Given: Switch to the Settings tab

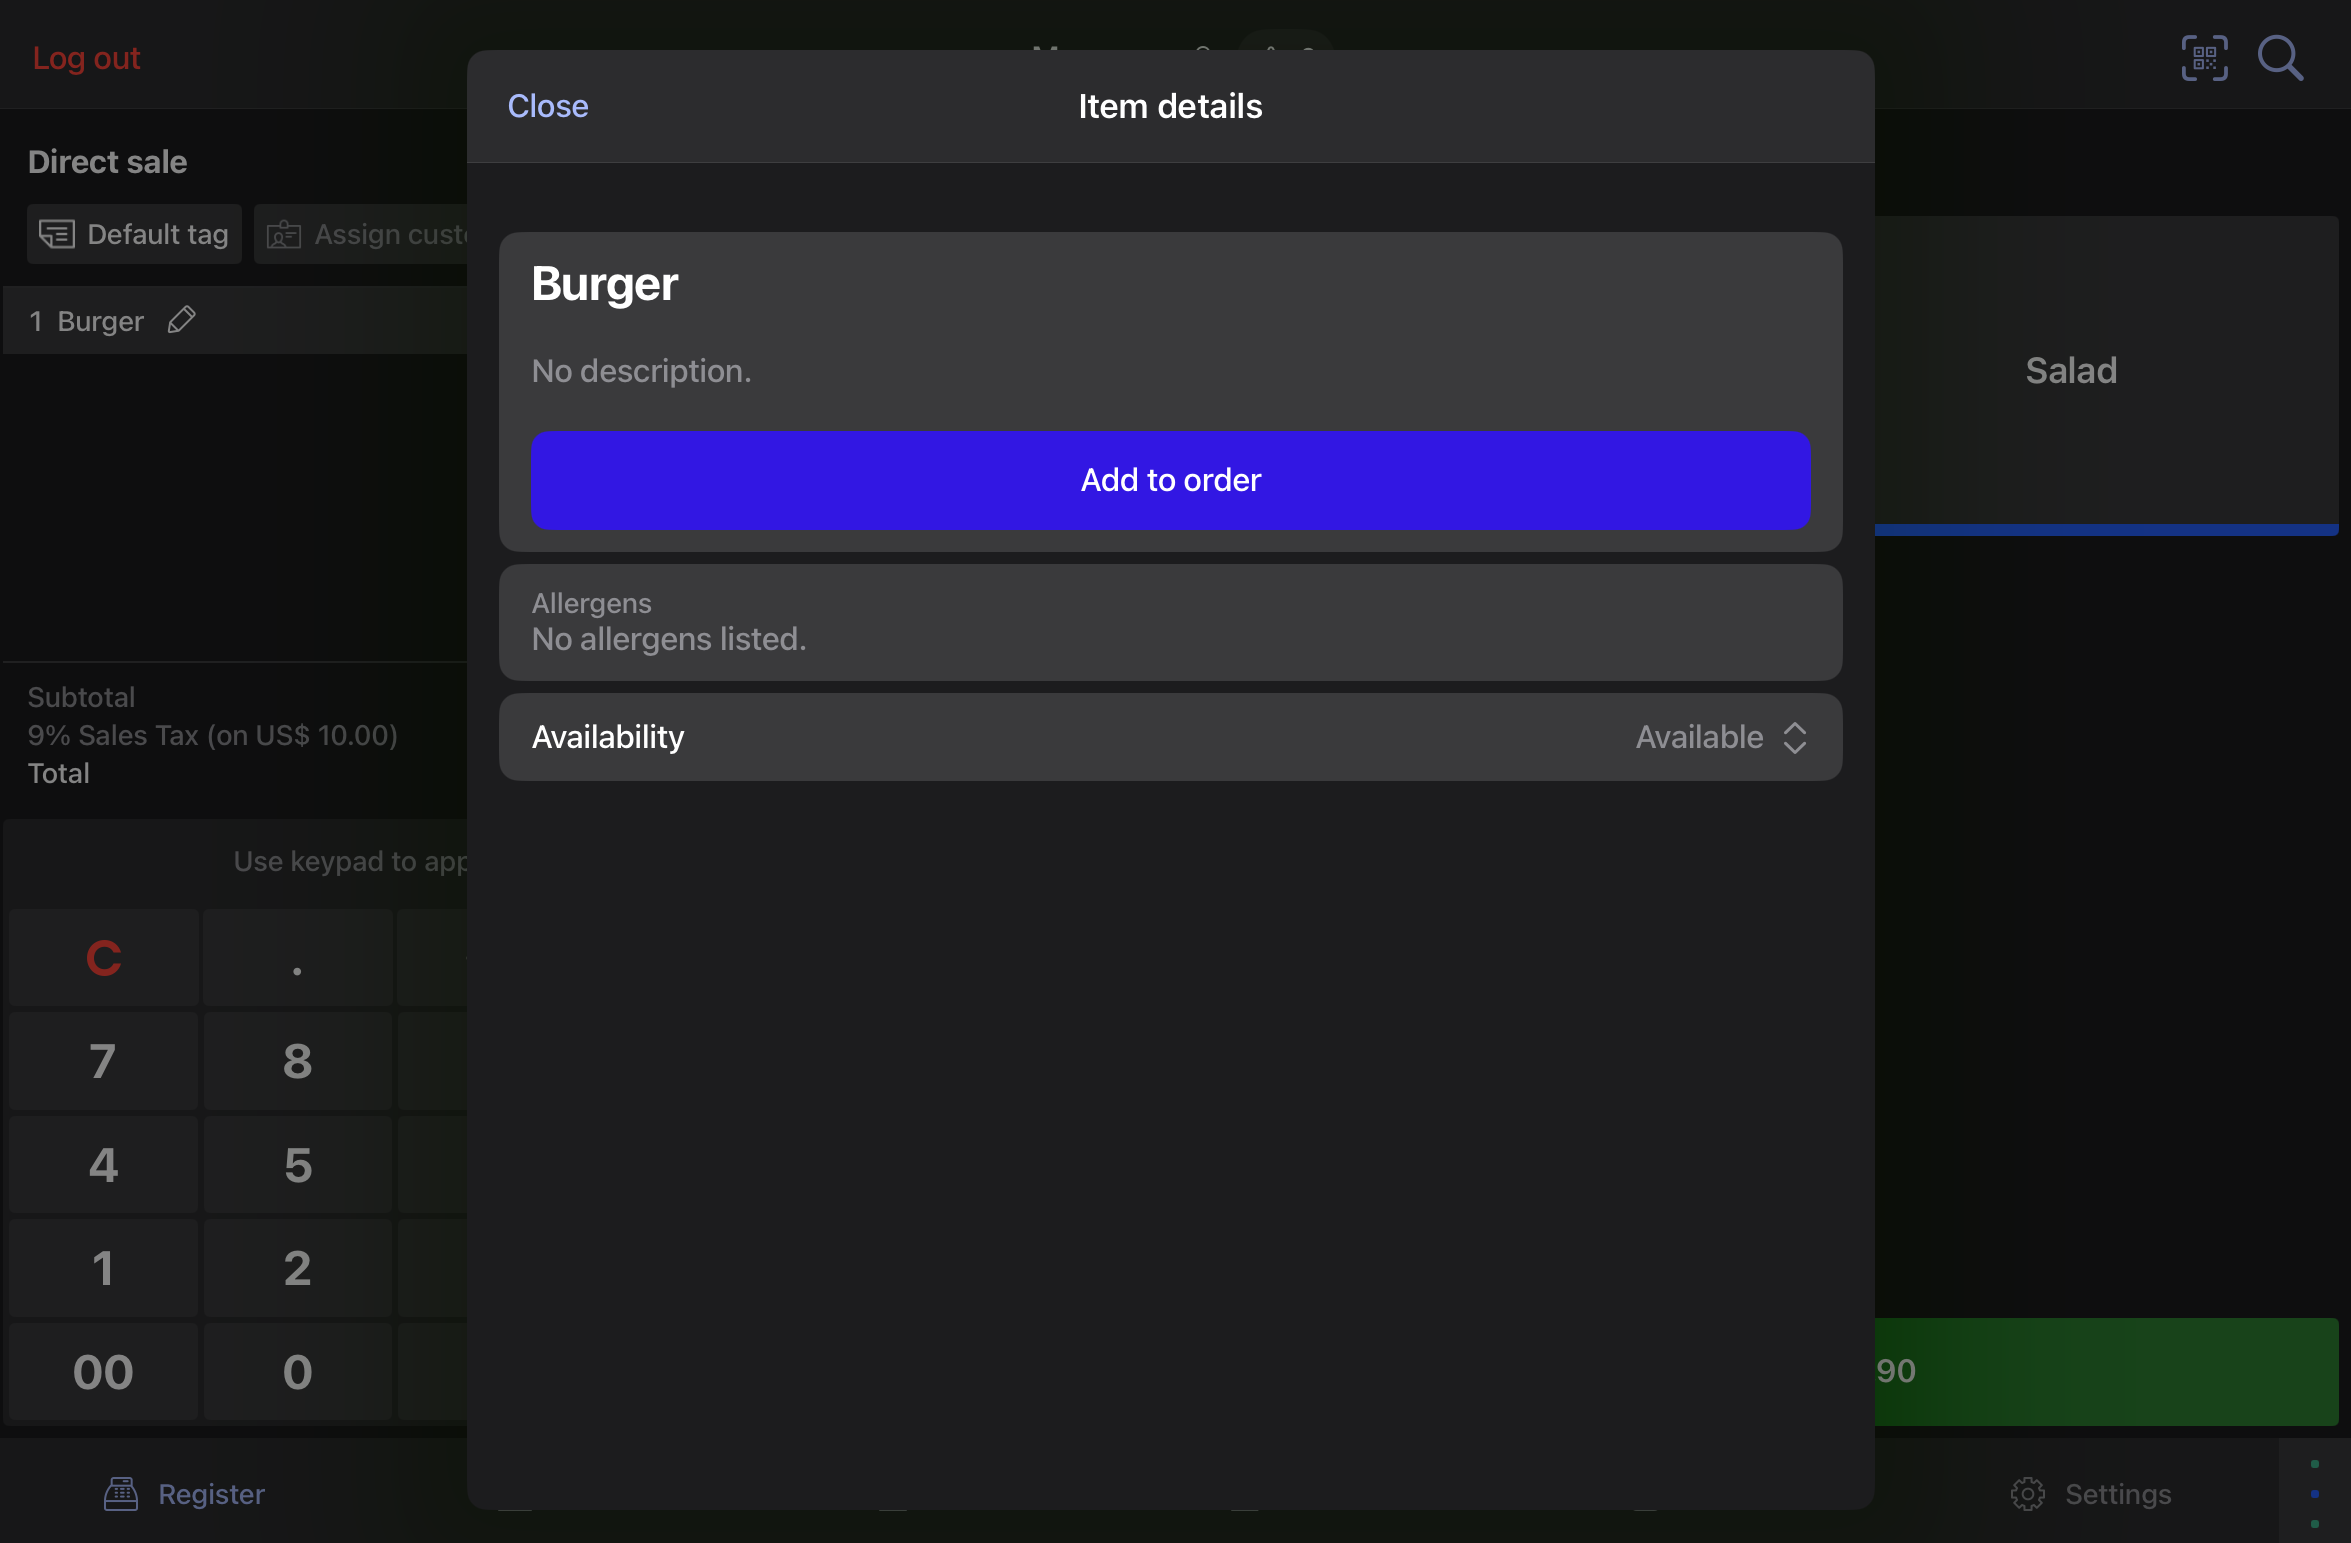Looking at the screenshot, I should coord(2117,1493).
